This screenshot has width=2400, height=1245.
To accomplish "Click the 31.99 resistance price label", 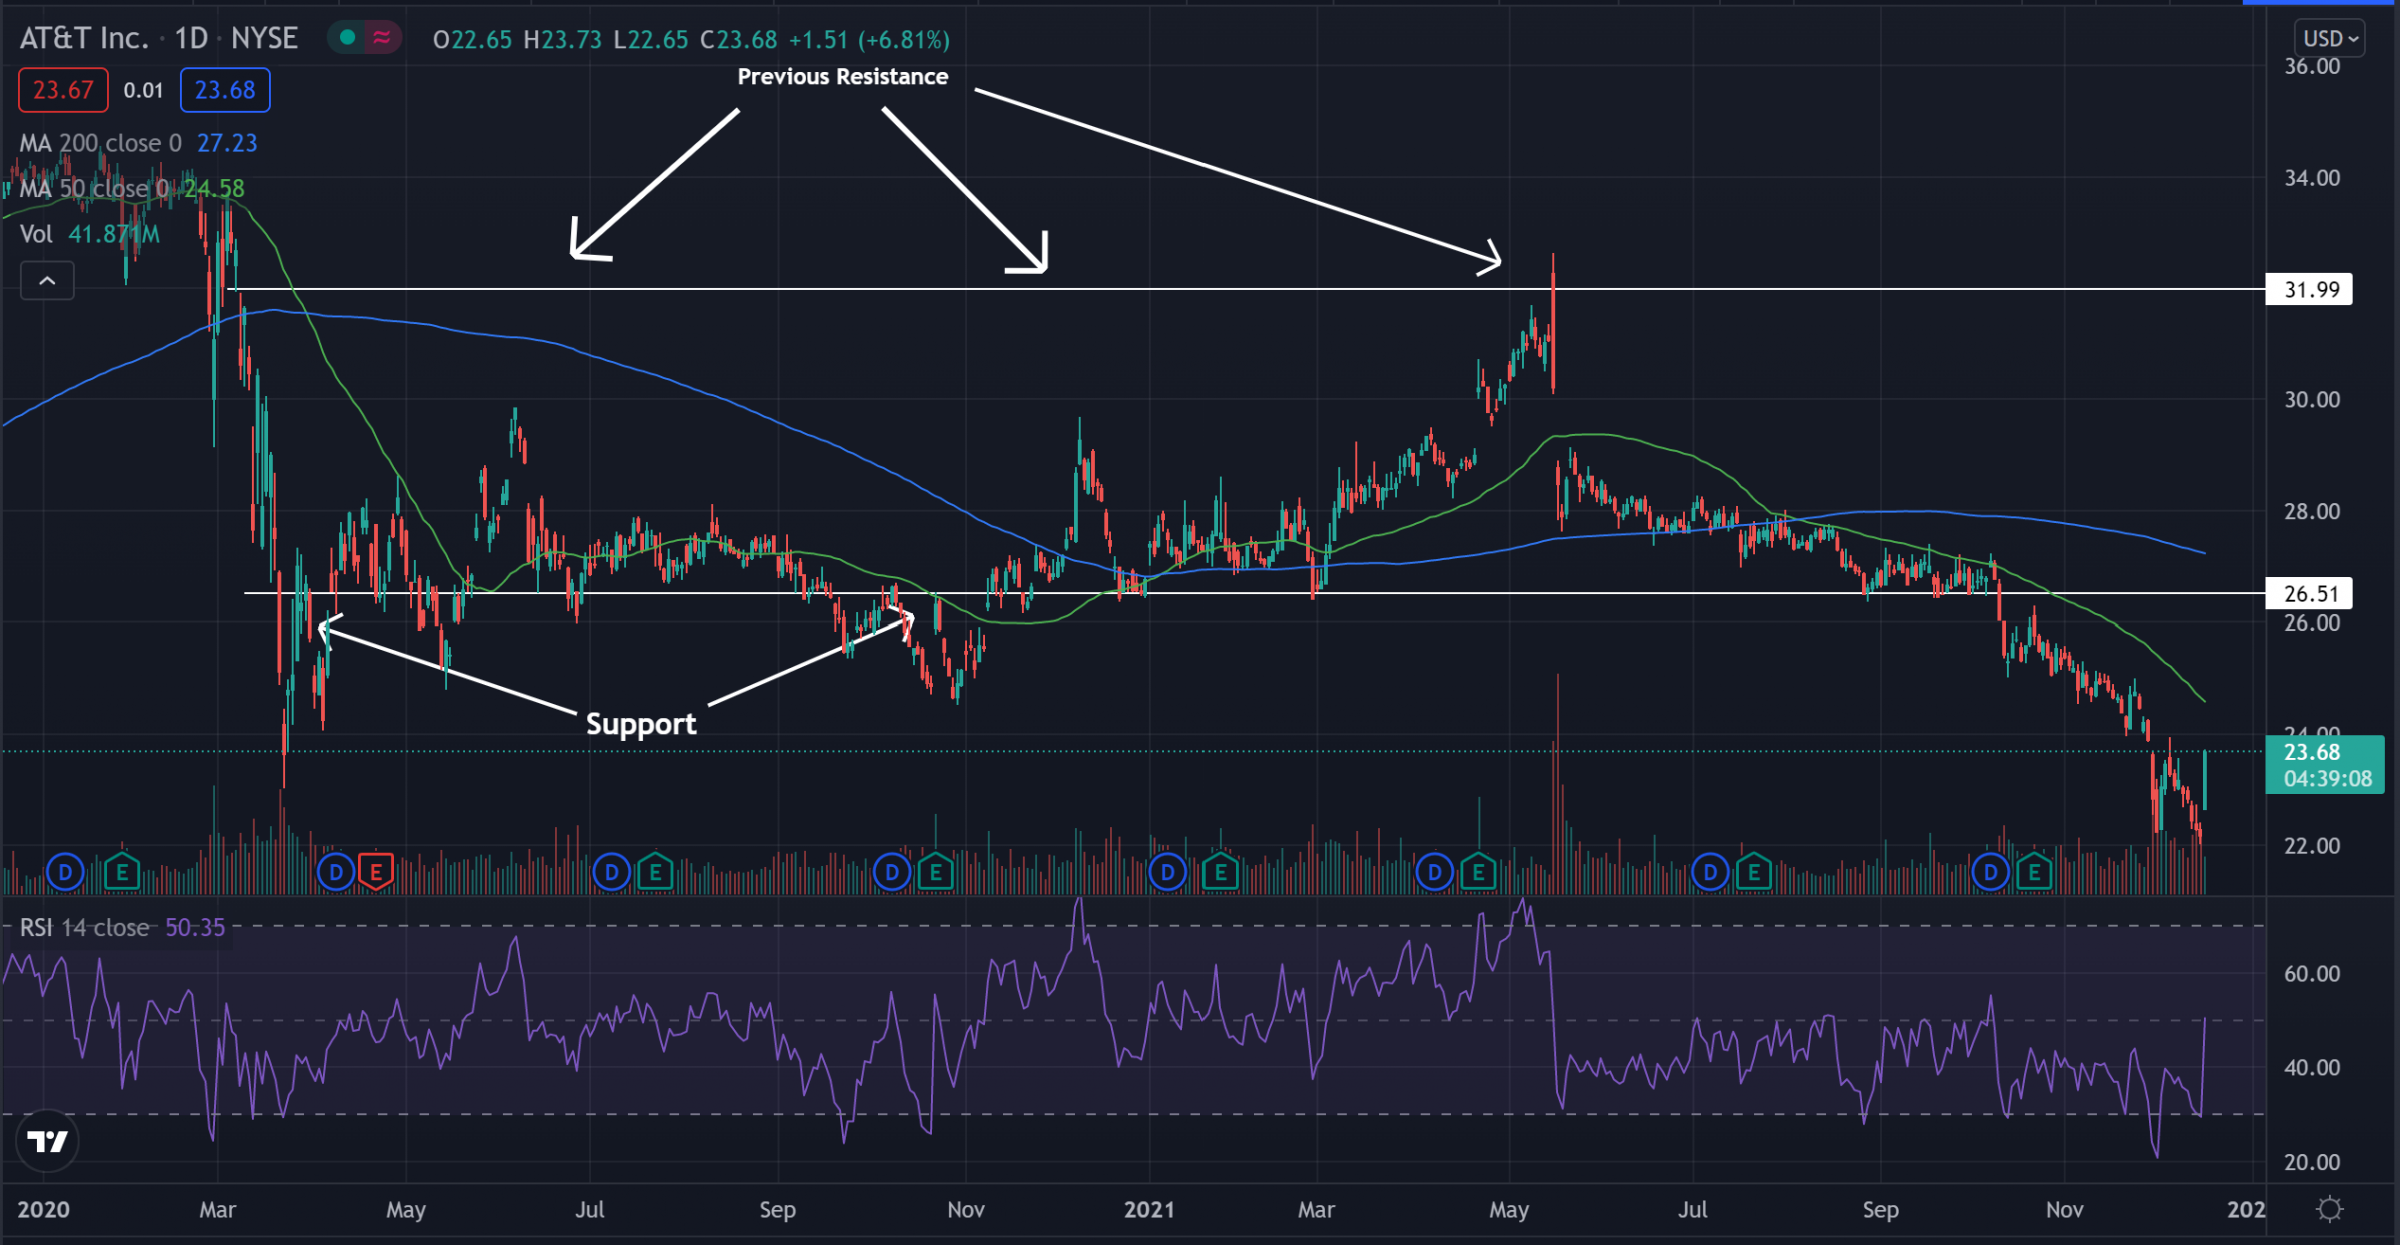I will [2309, 290].
